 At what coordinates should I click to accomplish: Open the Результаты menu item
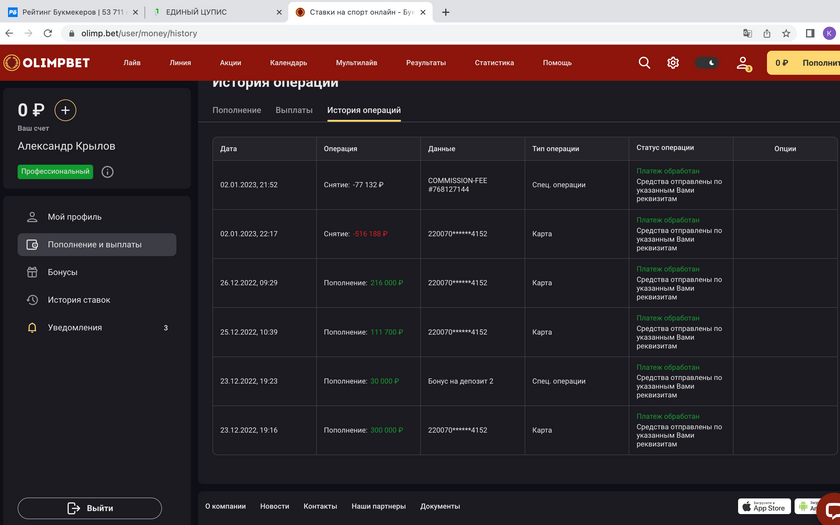click(x=426, y=63)
